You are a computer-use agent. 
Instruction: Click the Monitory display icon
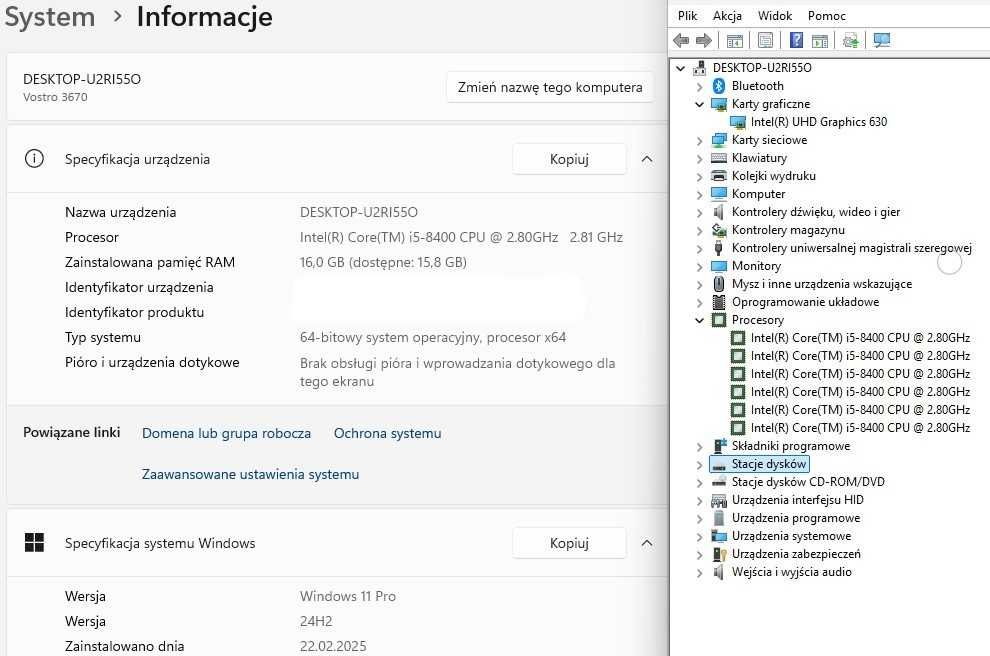[719, 266]
